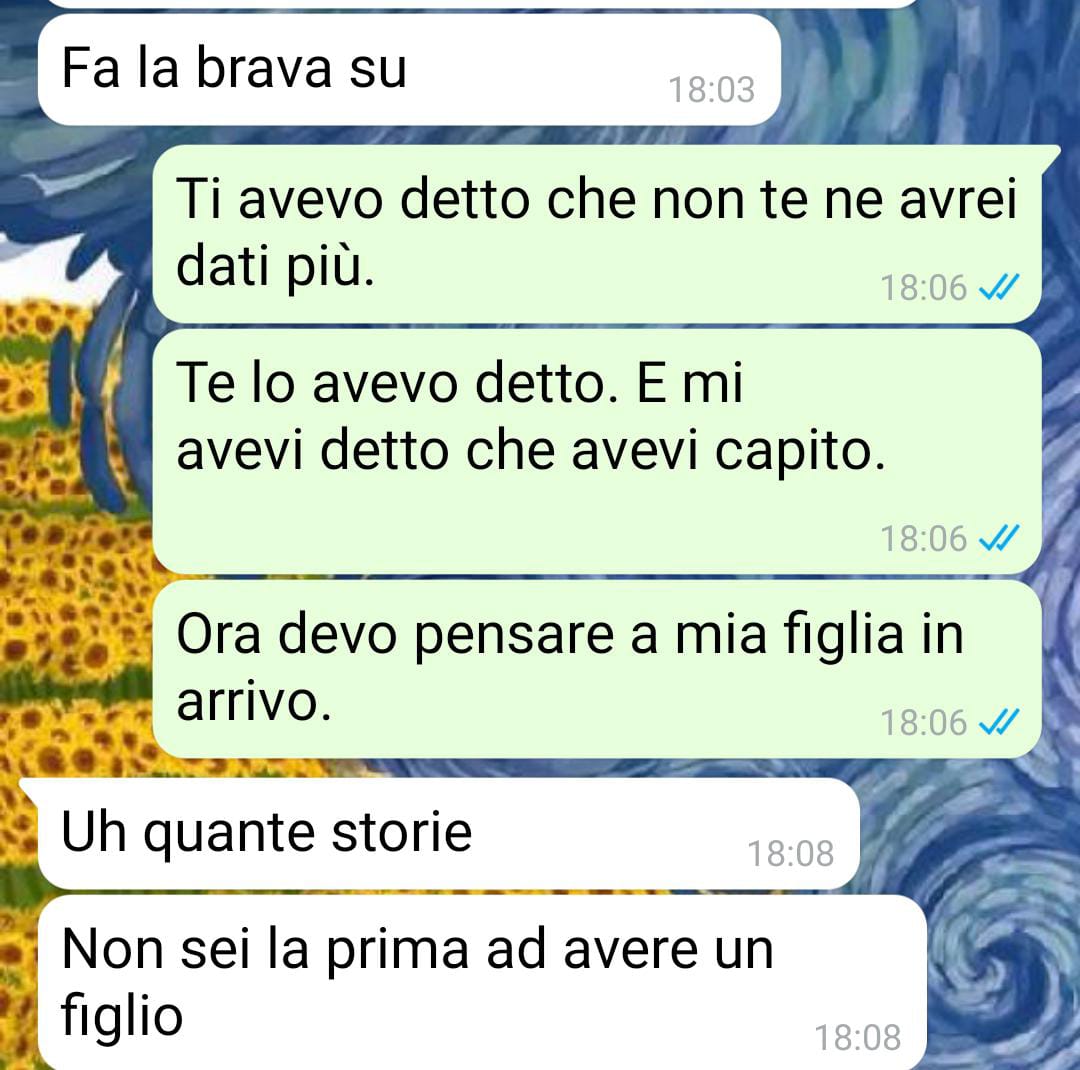Click the 18:03 timestamp
The width and height of the screenshot is (1080, 1070).
pyautogui.click(x=712, y=90)
